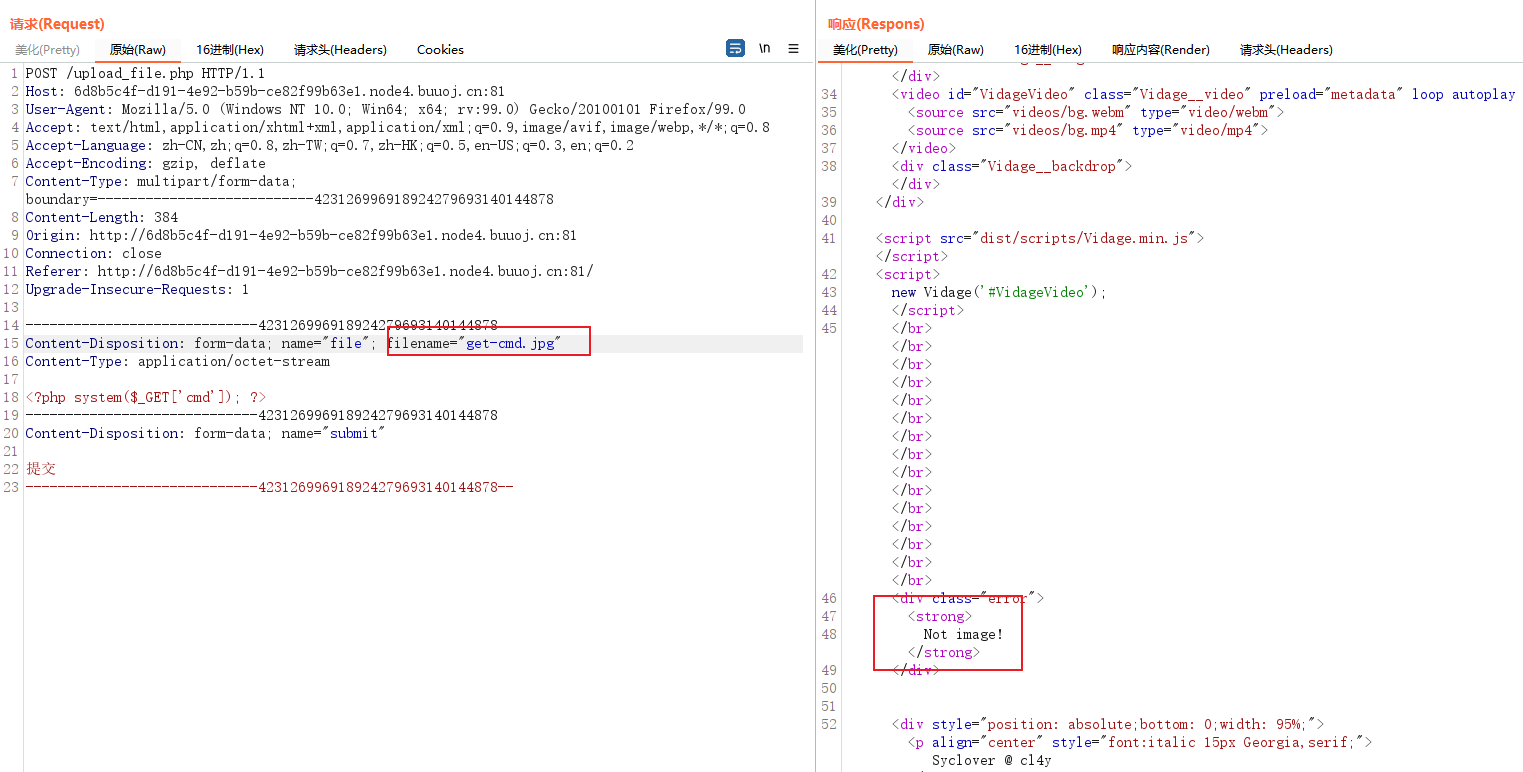Image resolution: width=1523 pixels, height=772 pixels.
Task: Click the 请求(Request) panel title
Action: pos(57,24)
